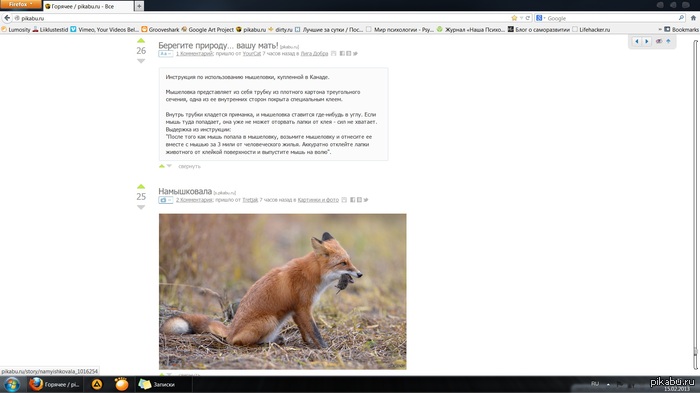Image resolution: width=700 pixels, height=393 pixels.
Task: Reload the page with the refresh icon
Action: click(528, 18)
